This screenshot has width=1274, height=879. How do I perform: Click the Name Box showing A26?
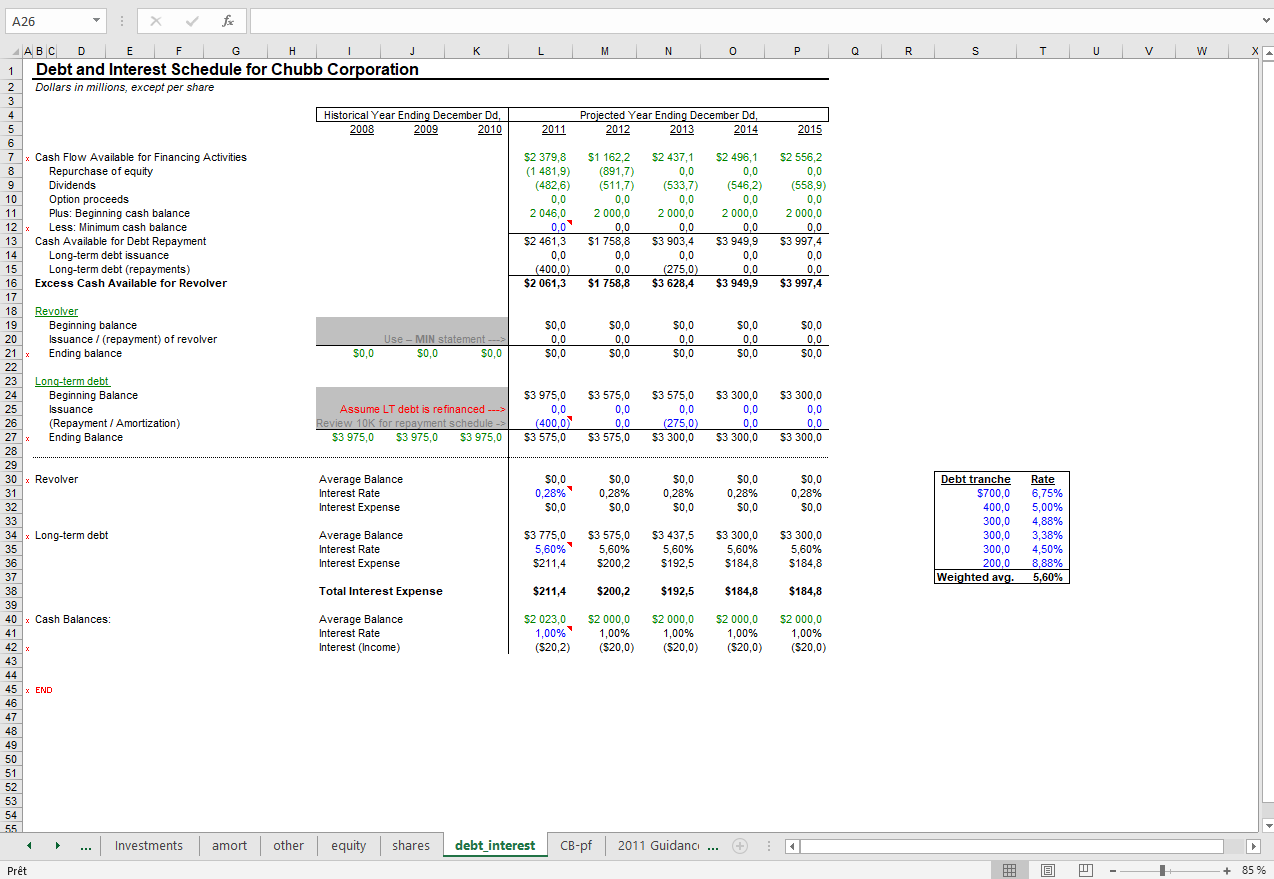[47, 21]
